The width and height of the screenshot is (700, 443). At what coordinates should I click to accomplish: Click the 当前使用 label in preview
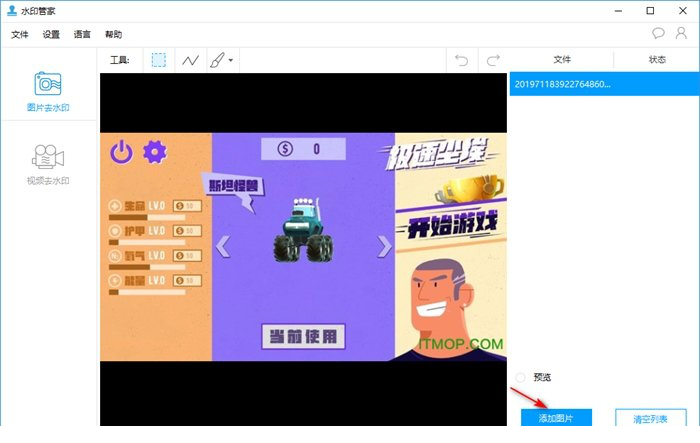[x=303, y=336]
